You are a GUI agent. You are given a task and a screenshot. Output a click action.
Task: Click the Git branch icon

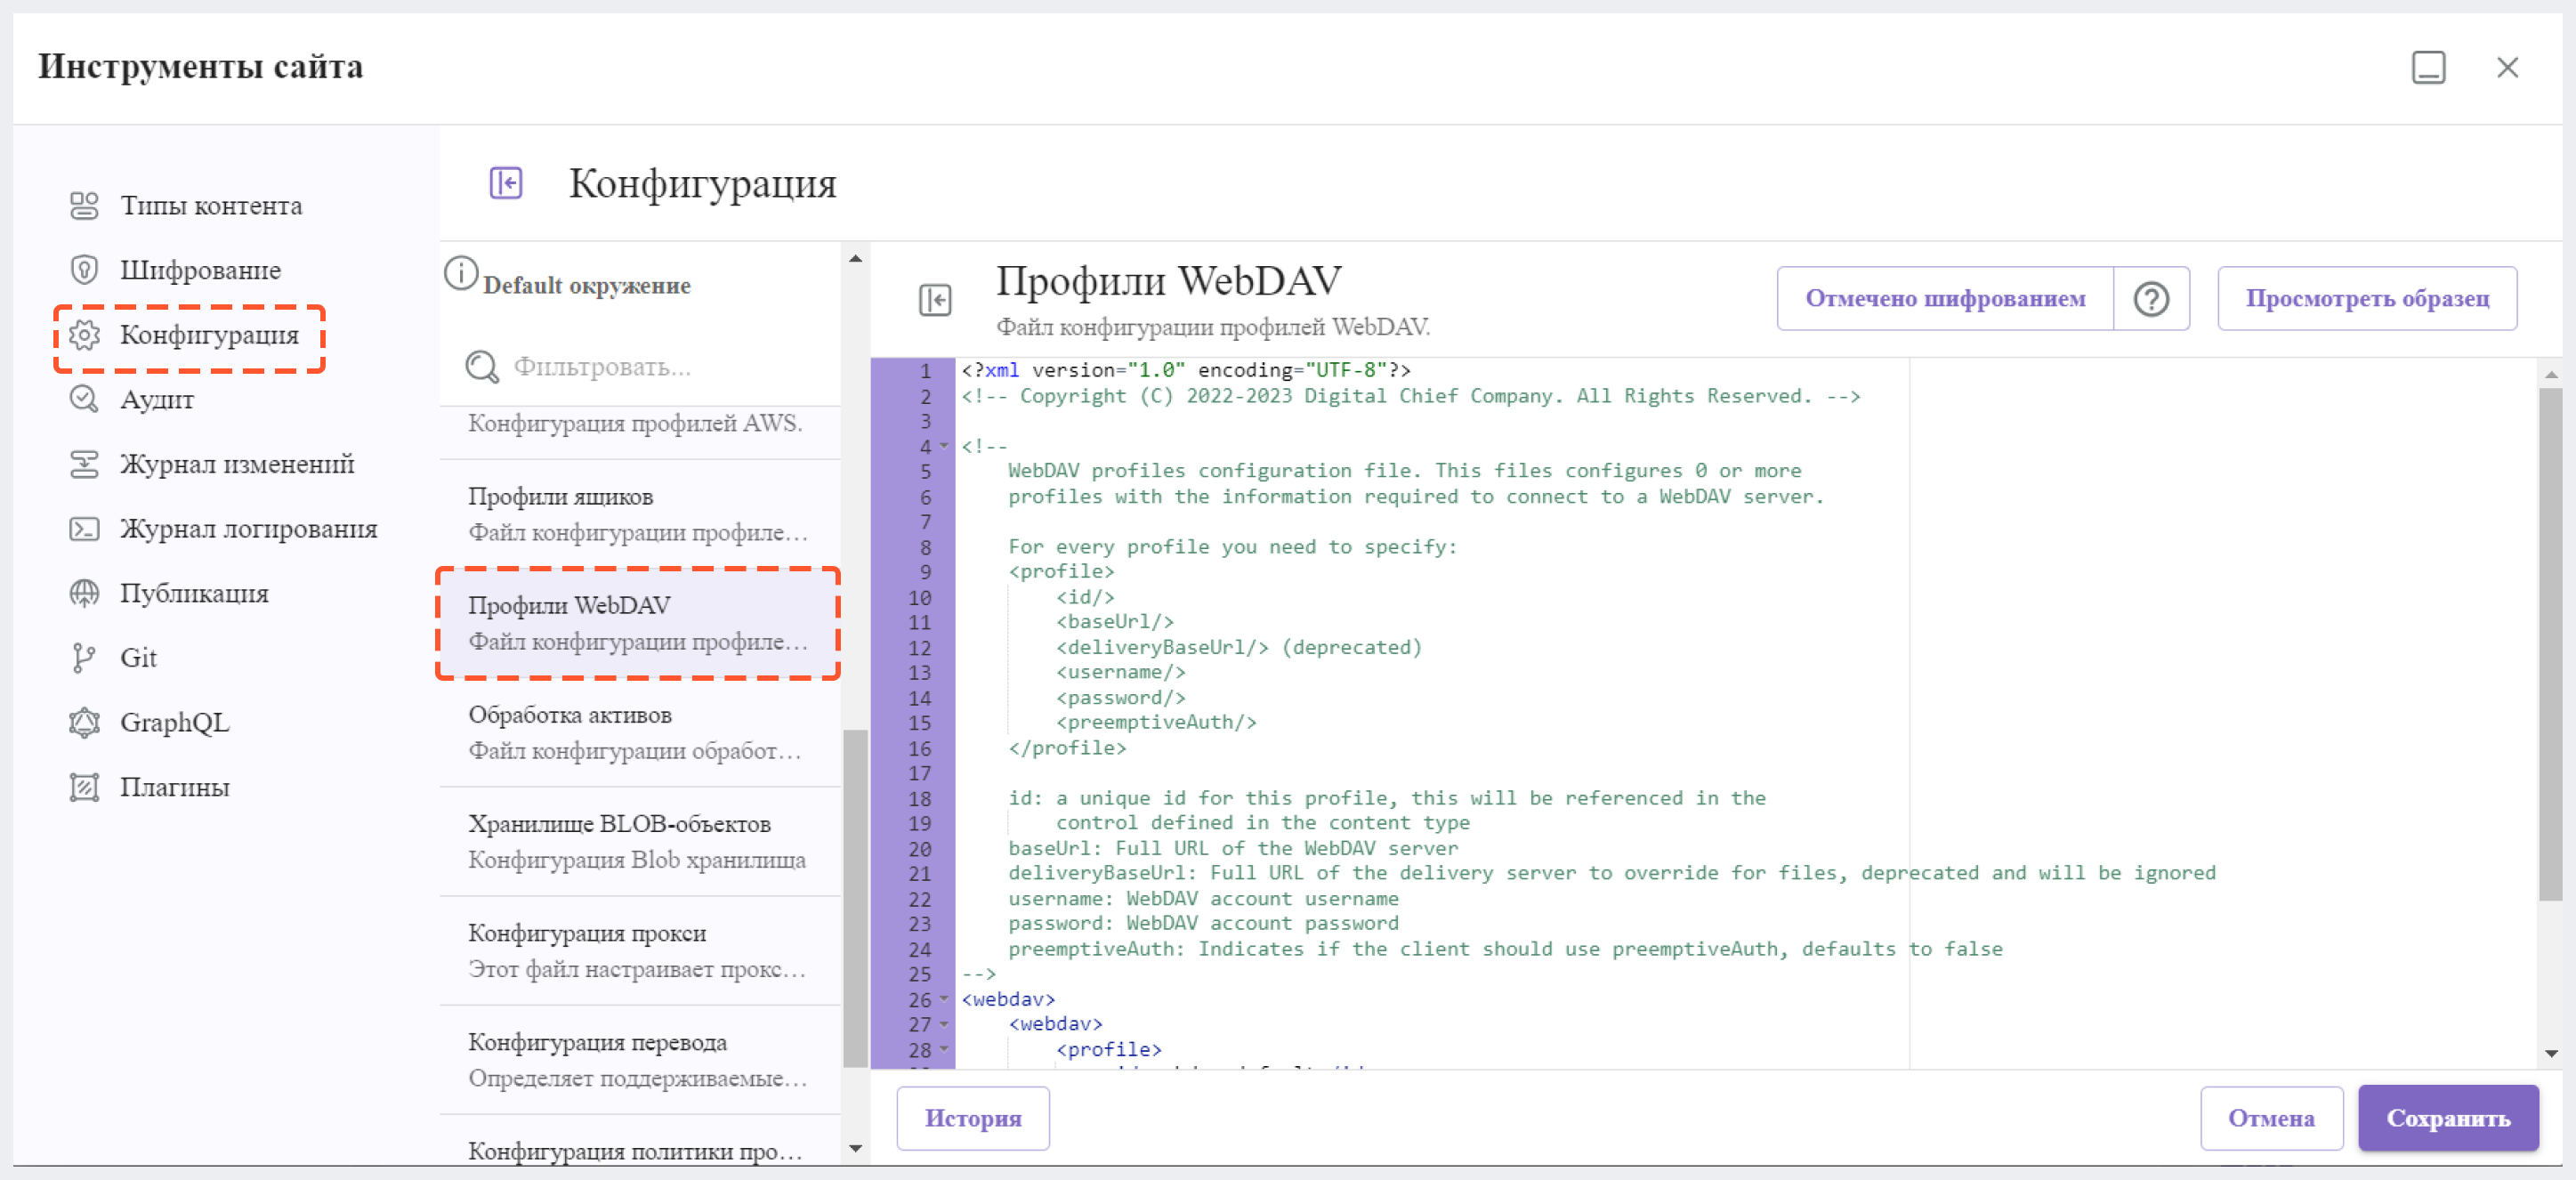(84, 658)
